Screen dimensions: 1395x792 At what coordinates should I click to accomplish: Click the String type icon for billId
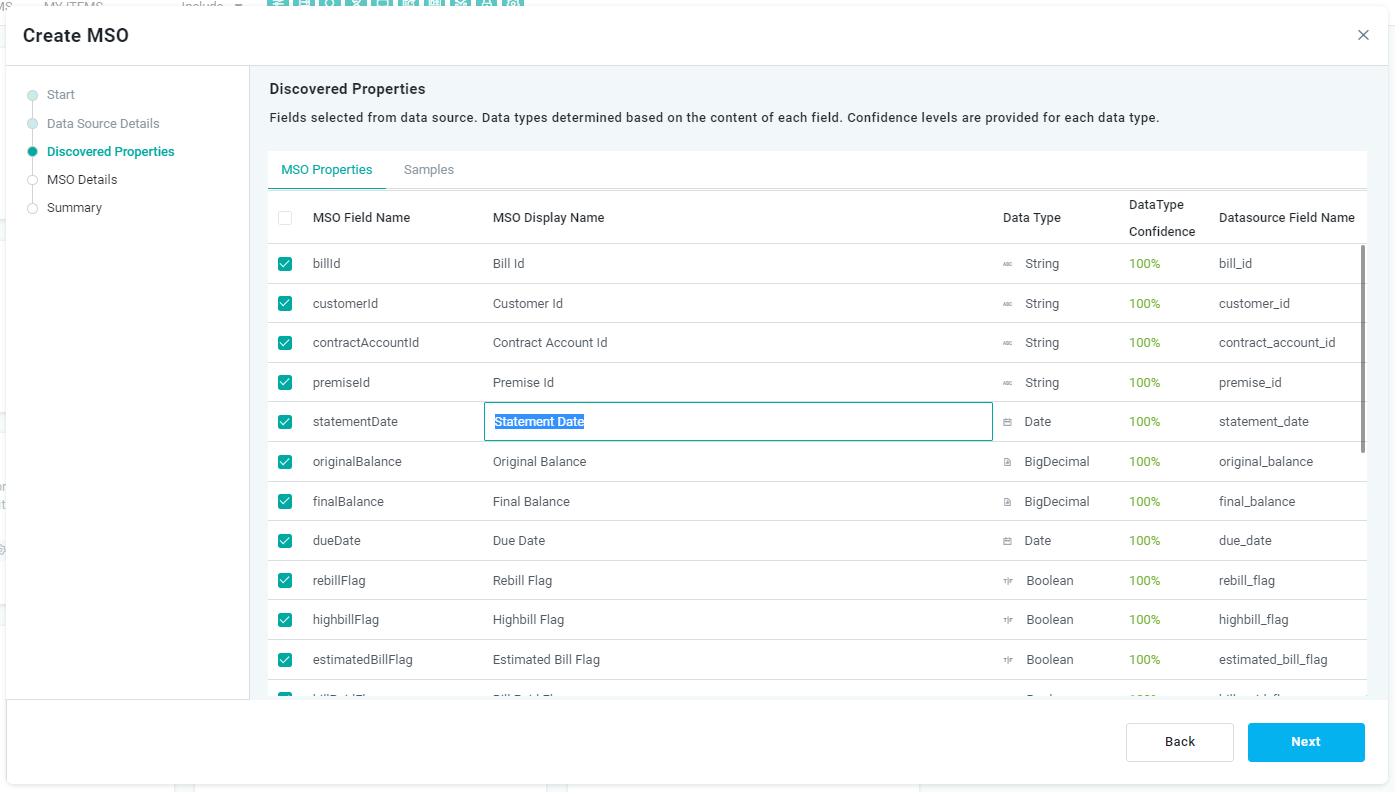[x=1007, y=264]
